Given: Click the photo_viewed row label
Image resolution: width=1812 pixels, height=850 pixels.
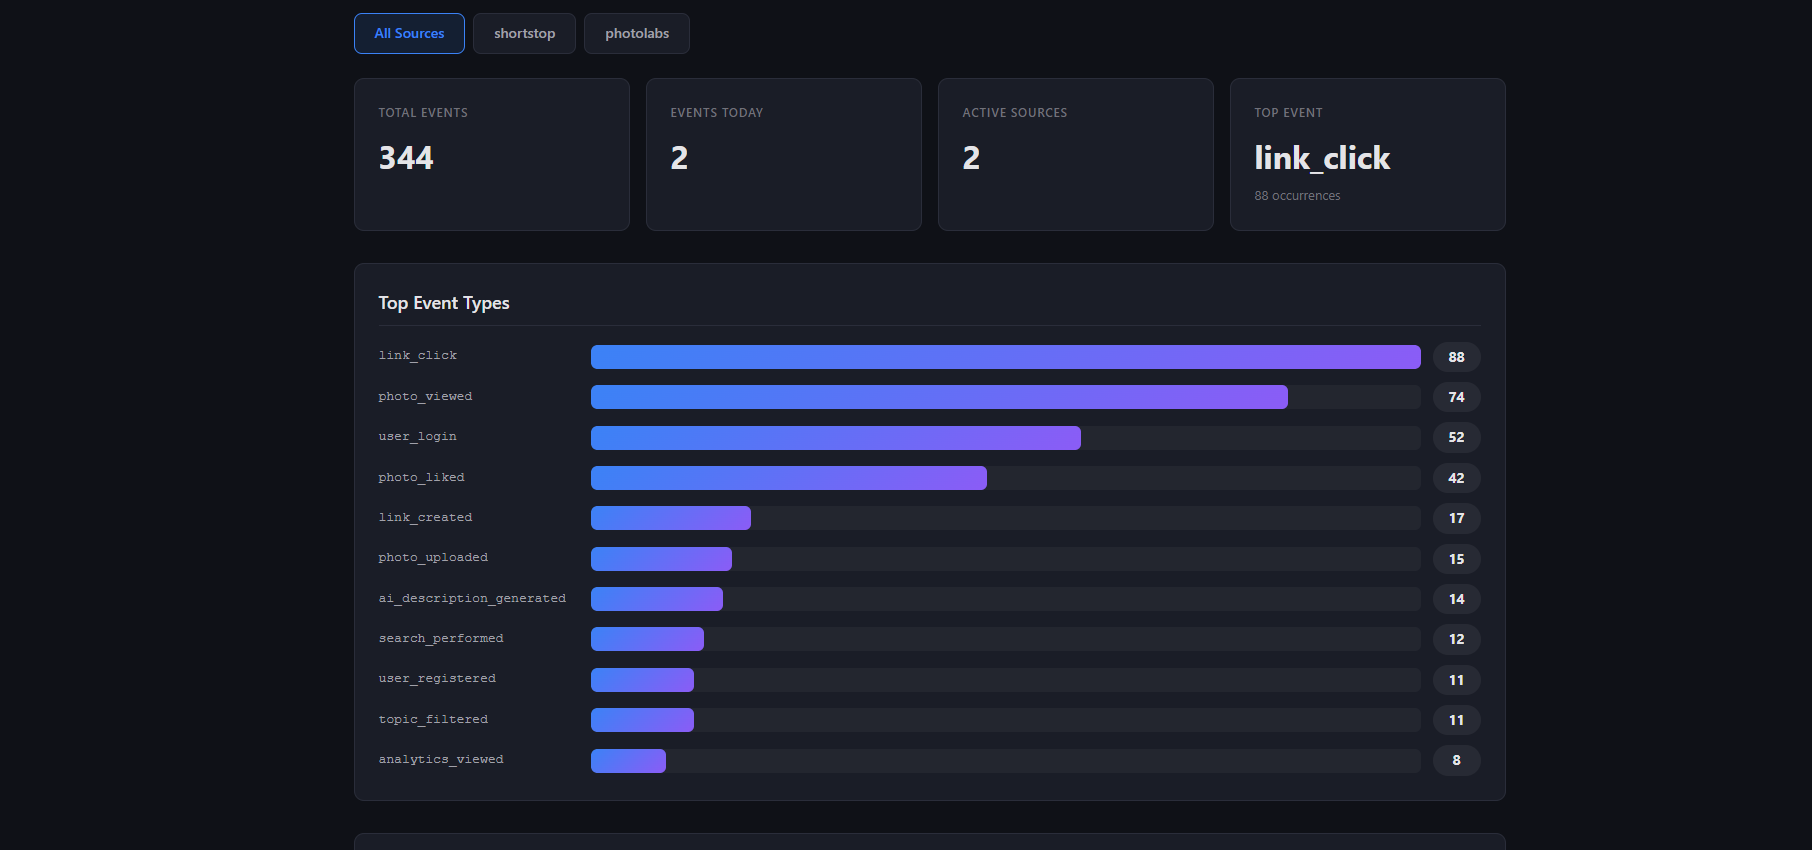Looking at the screenshot, I should click(x=425, y=397).
